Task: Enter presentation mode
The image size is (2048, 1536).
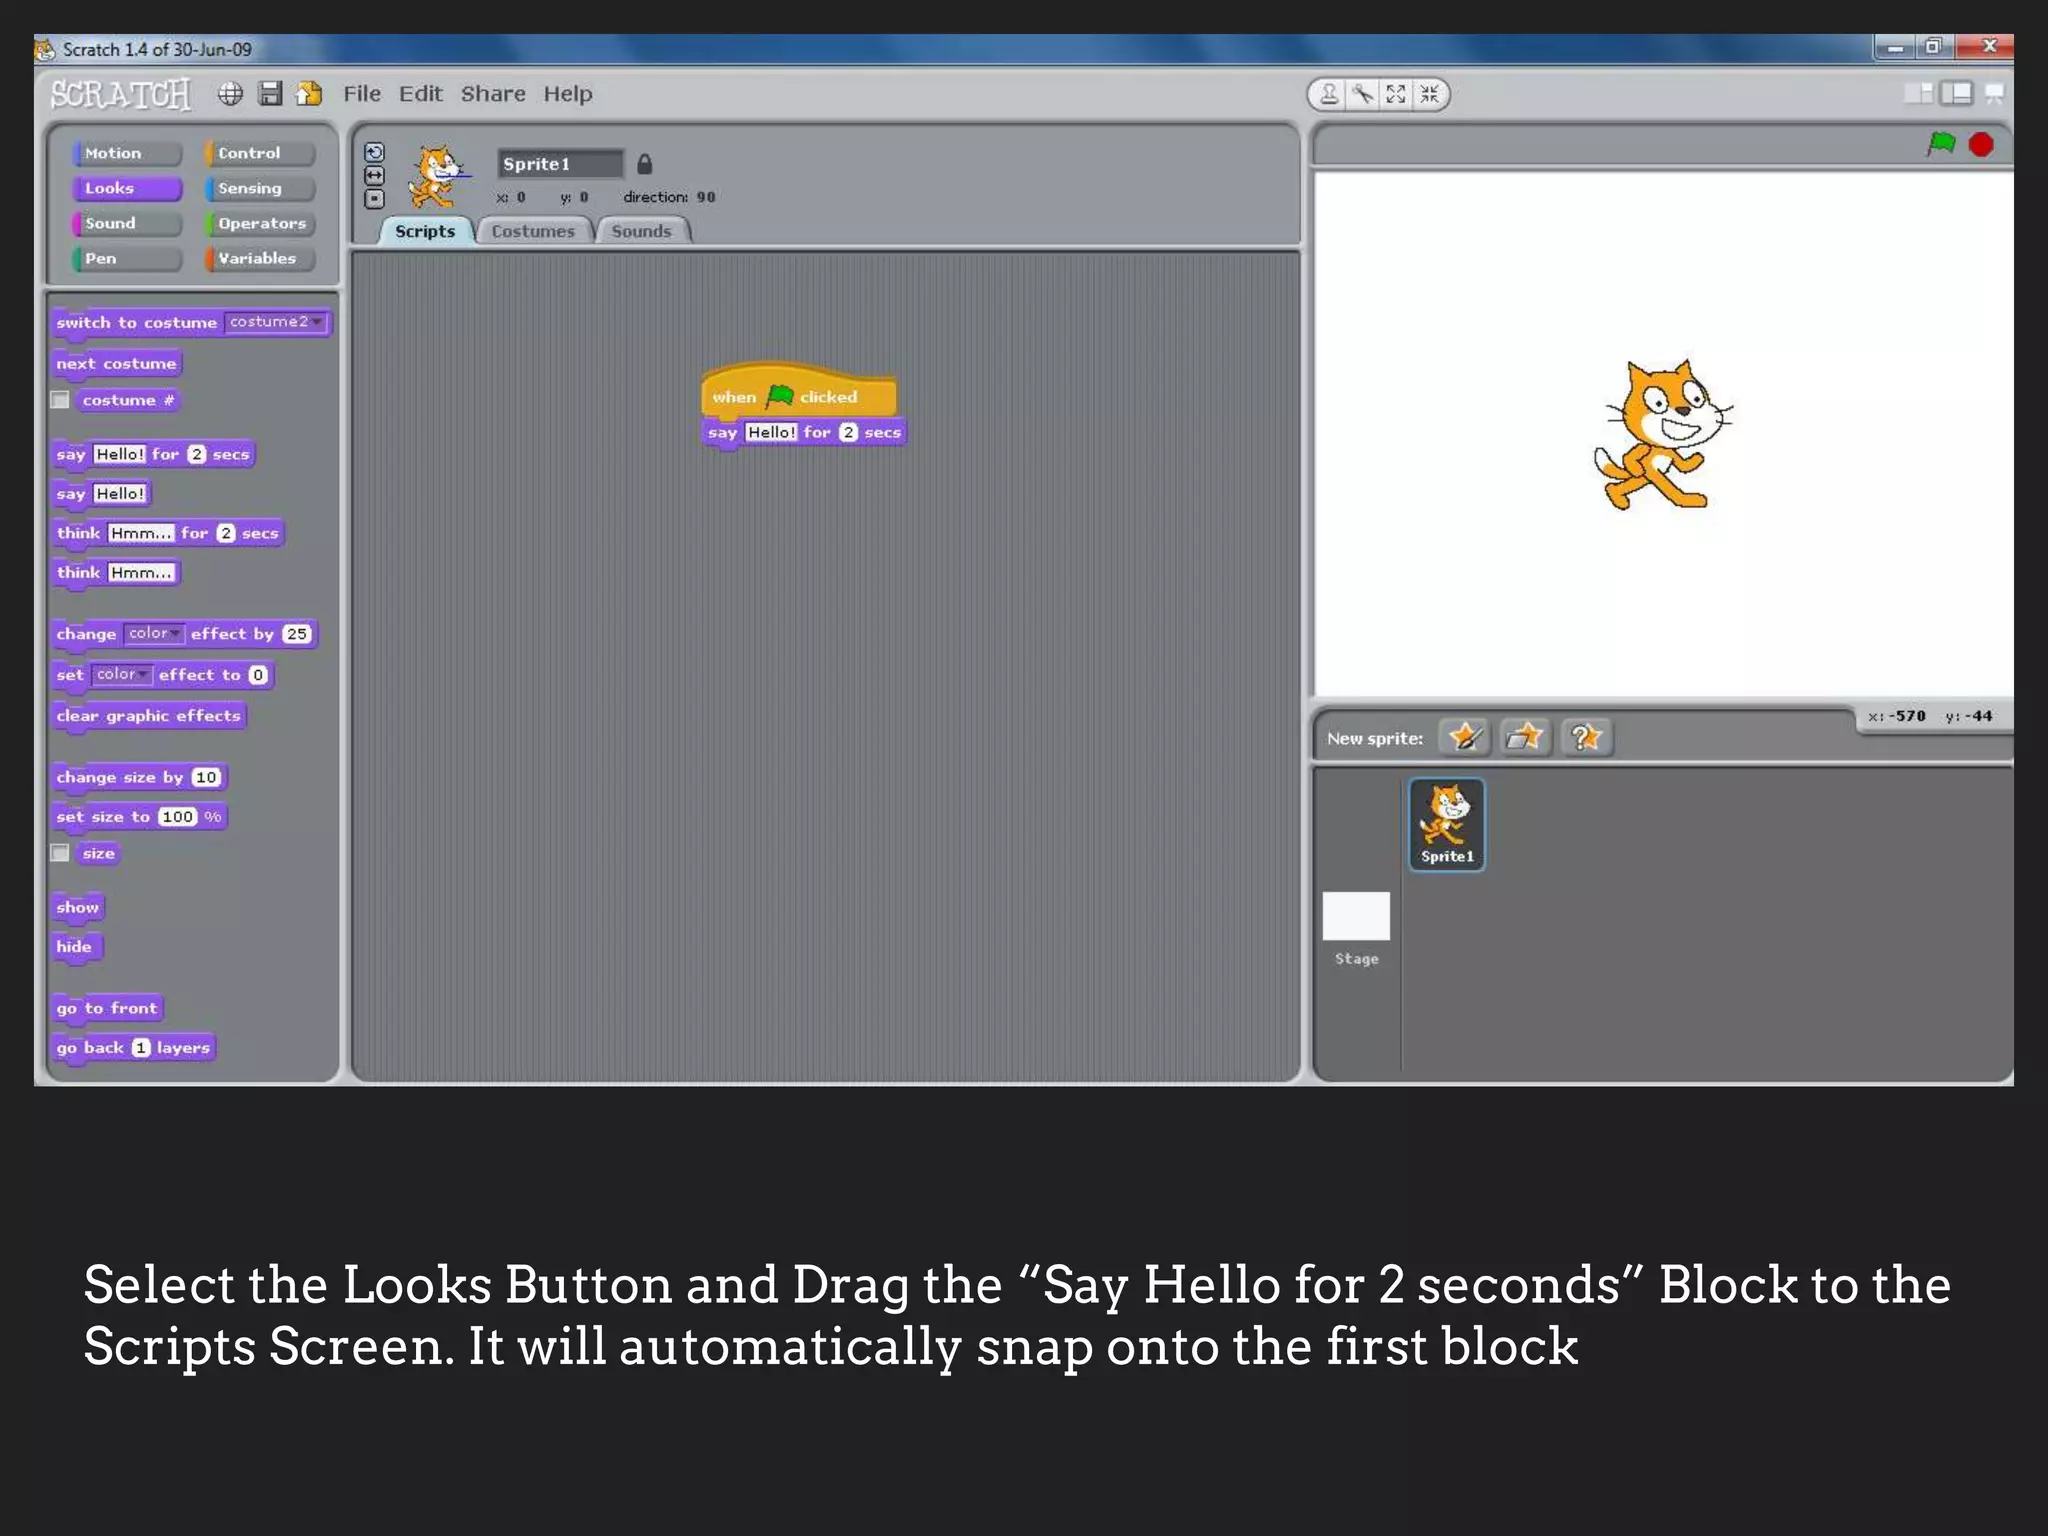Action: (1994, 94)
